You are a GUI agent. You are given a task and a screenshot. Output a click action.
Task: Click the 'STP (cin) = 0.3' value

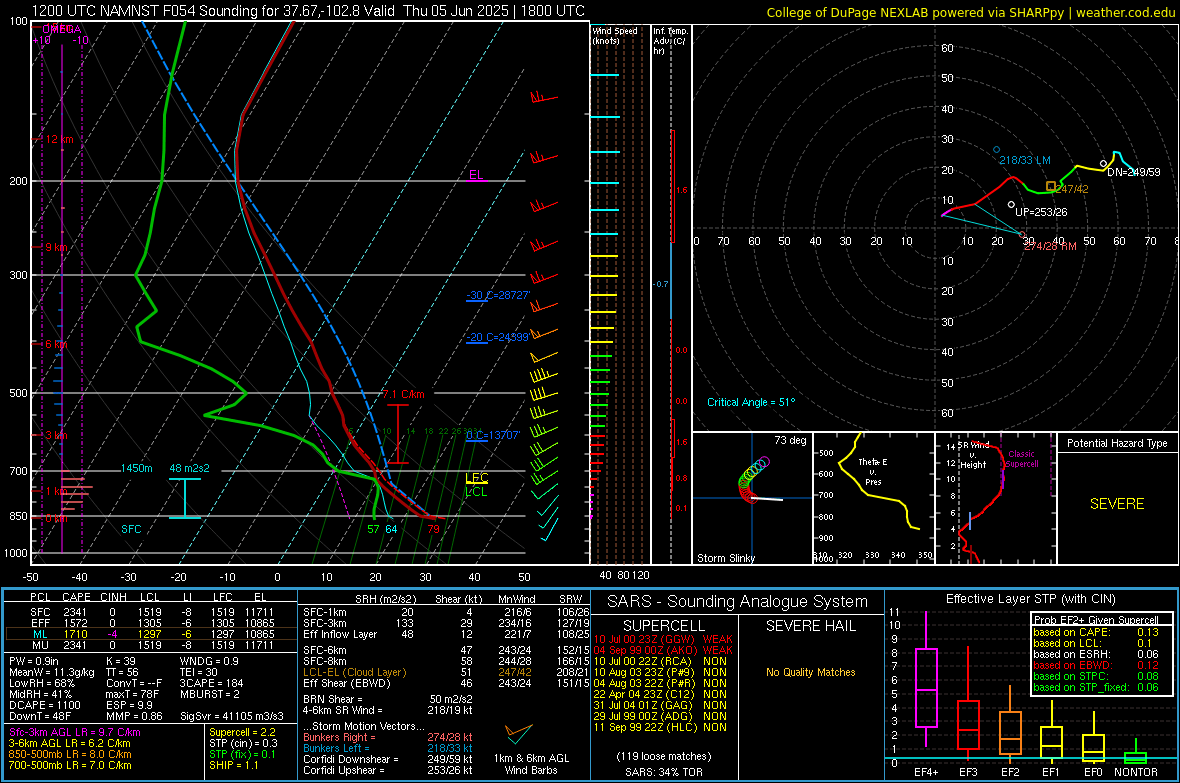pos(243,743)
